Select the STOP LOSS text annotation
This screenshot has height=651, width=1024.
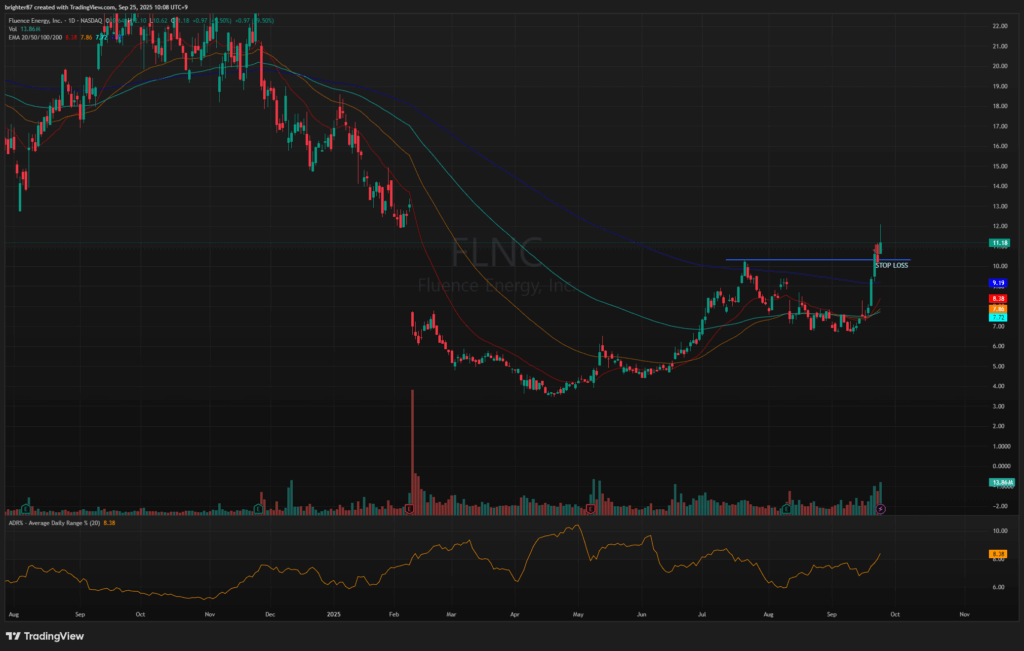pyautogui.click(x=891, y=266)
